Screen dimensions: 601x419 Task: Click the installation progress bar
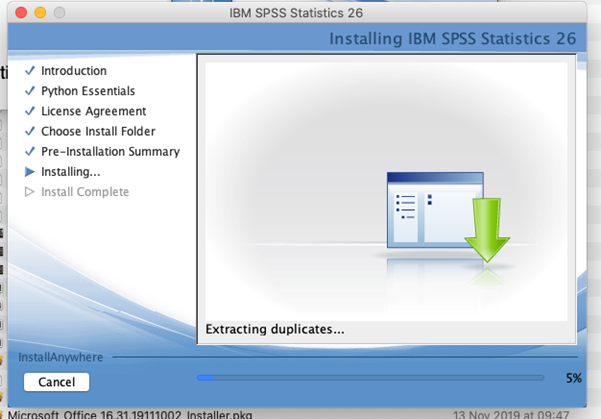coord(370,378)
